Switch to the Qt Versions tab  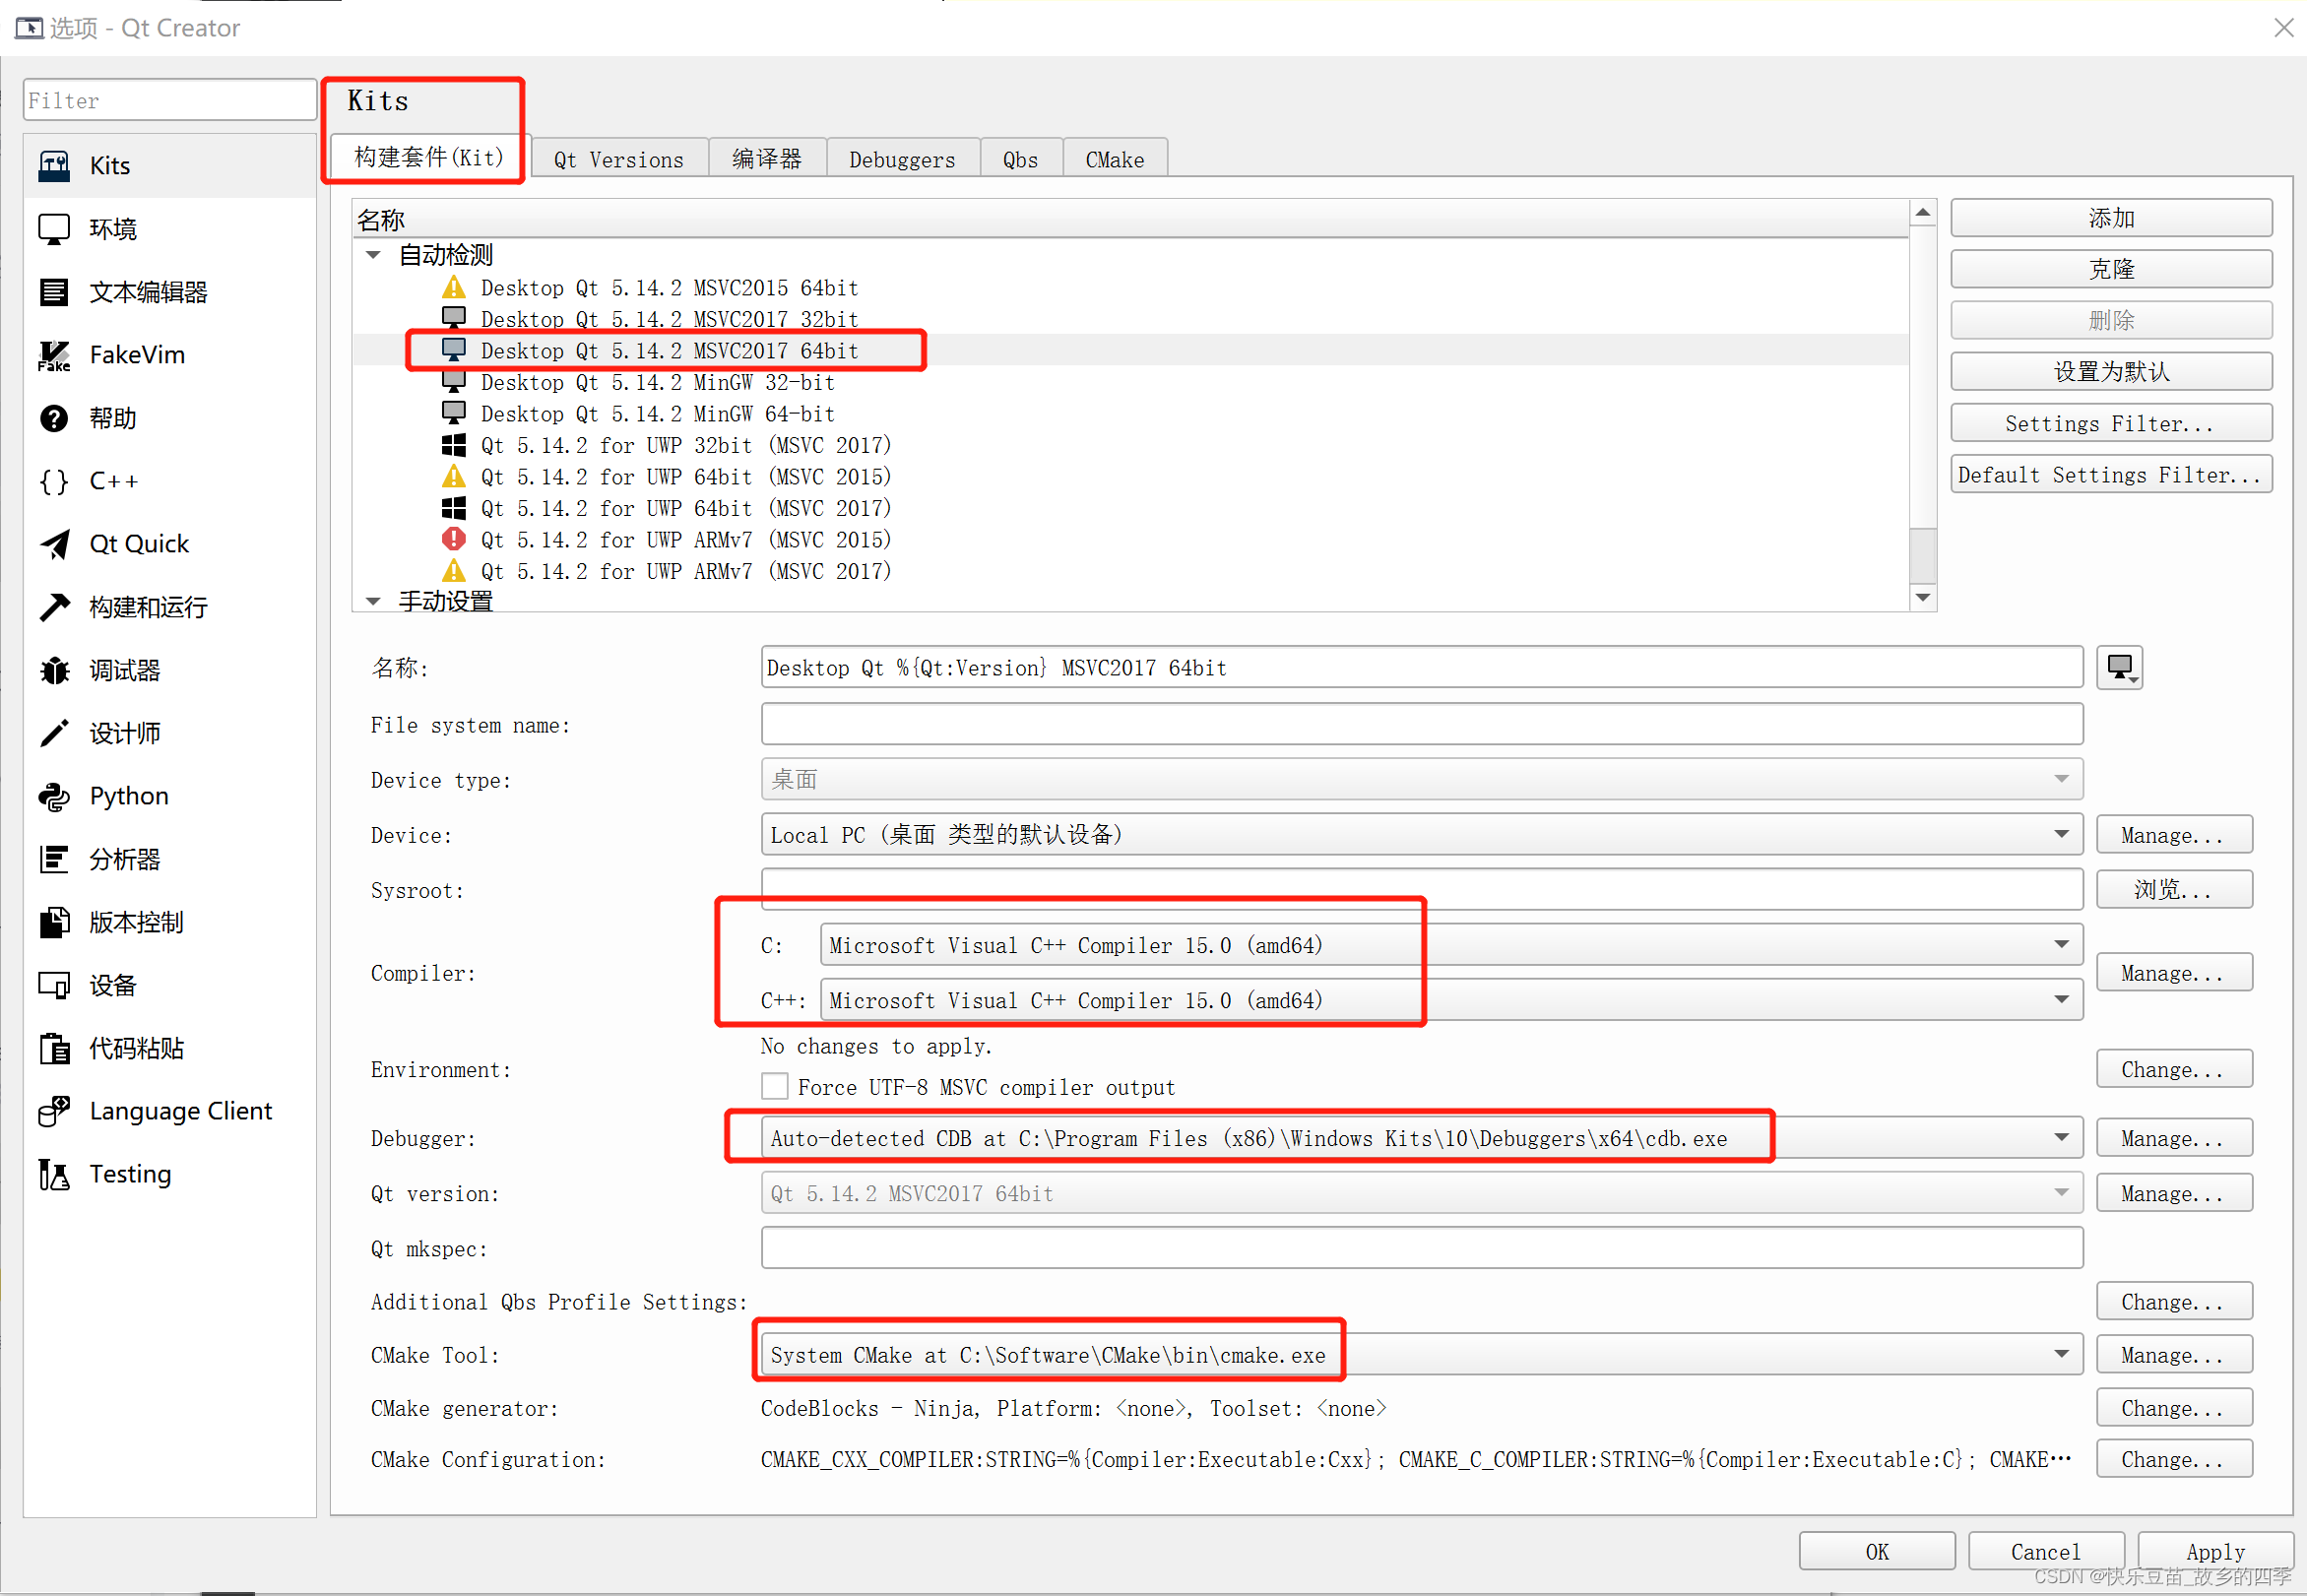click(619, 159)
